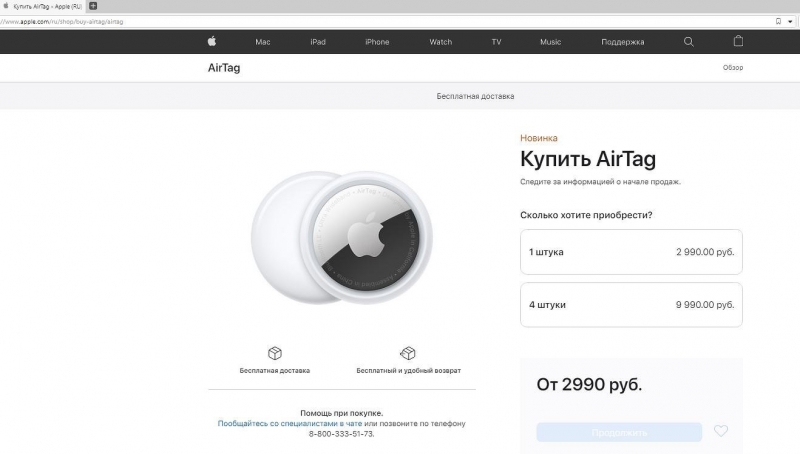800x454 pixels.
Task: Click the AirTag product image
Action: 341,238
